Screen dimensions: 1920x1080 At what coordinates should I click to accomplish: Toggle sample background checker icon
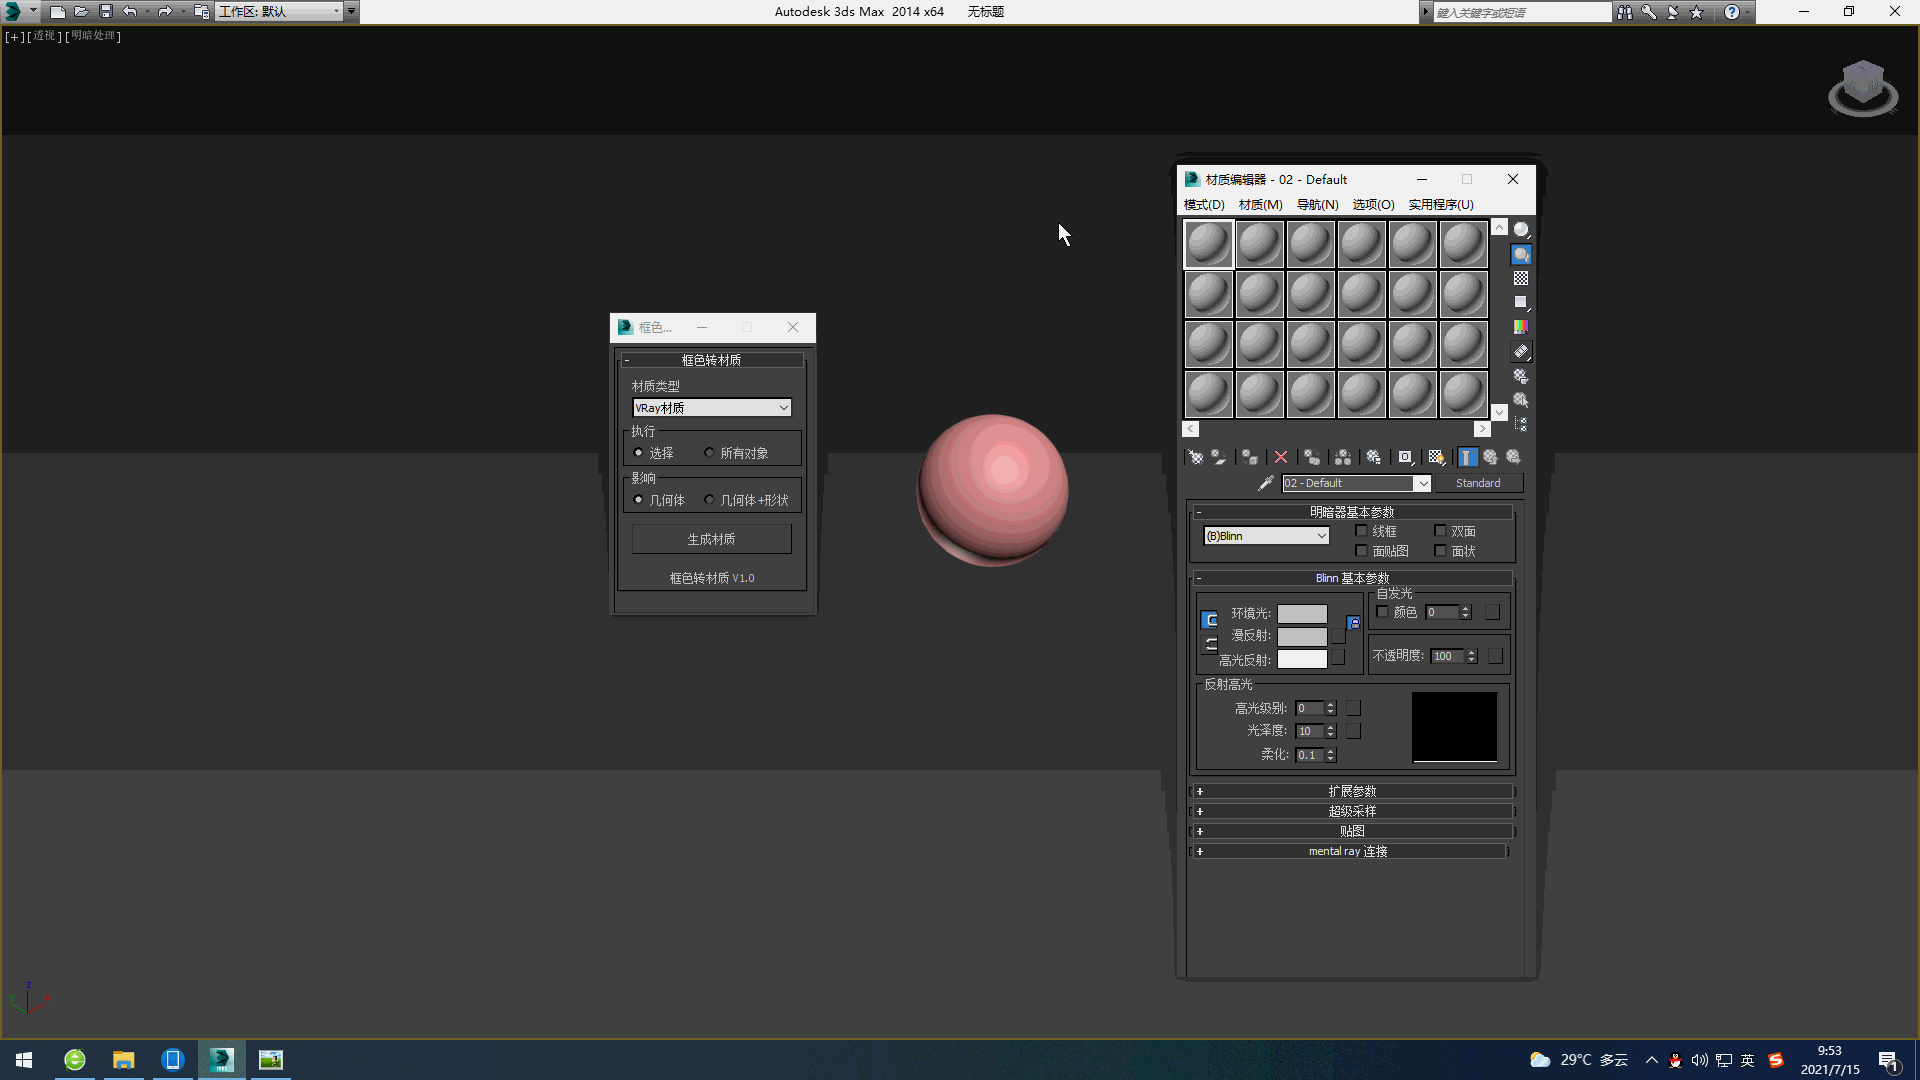(x=1521, y=279)
